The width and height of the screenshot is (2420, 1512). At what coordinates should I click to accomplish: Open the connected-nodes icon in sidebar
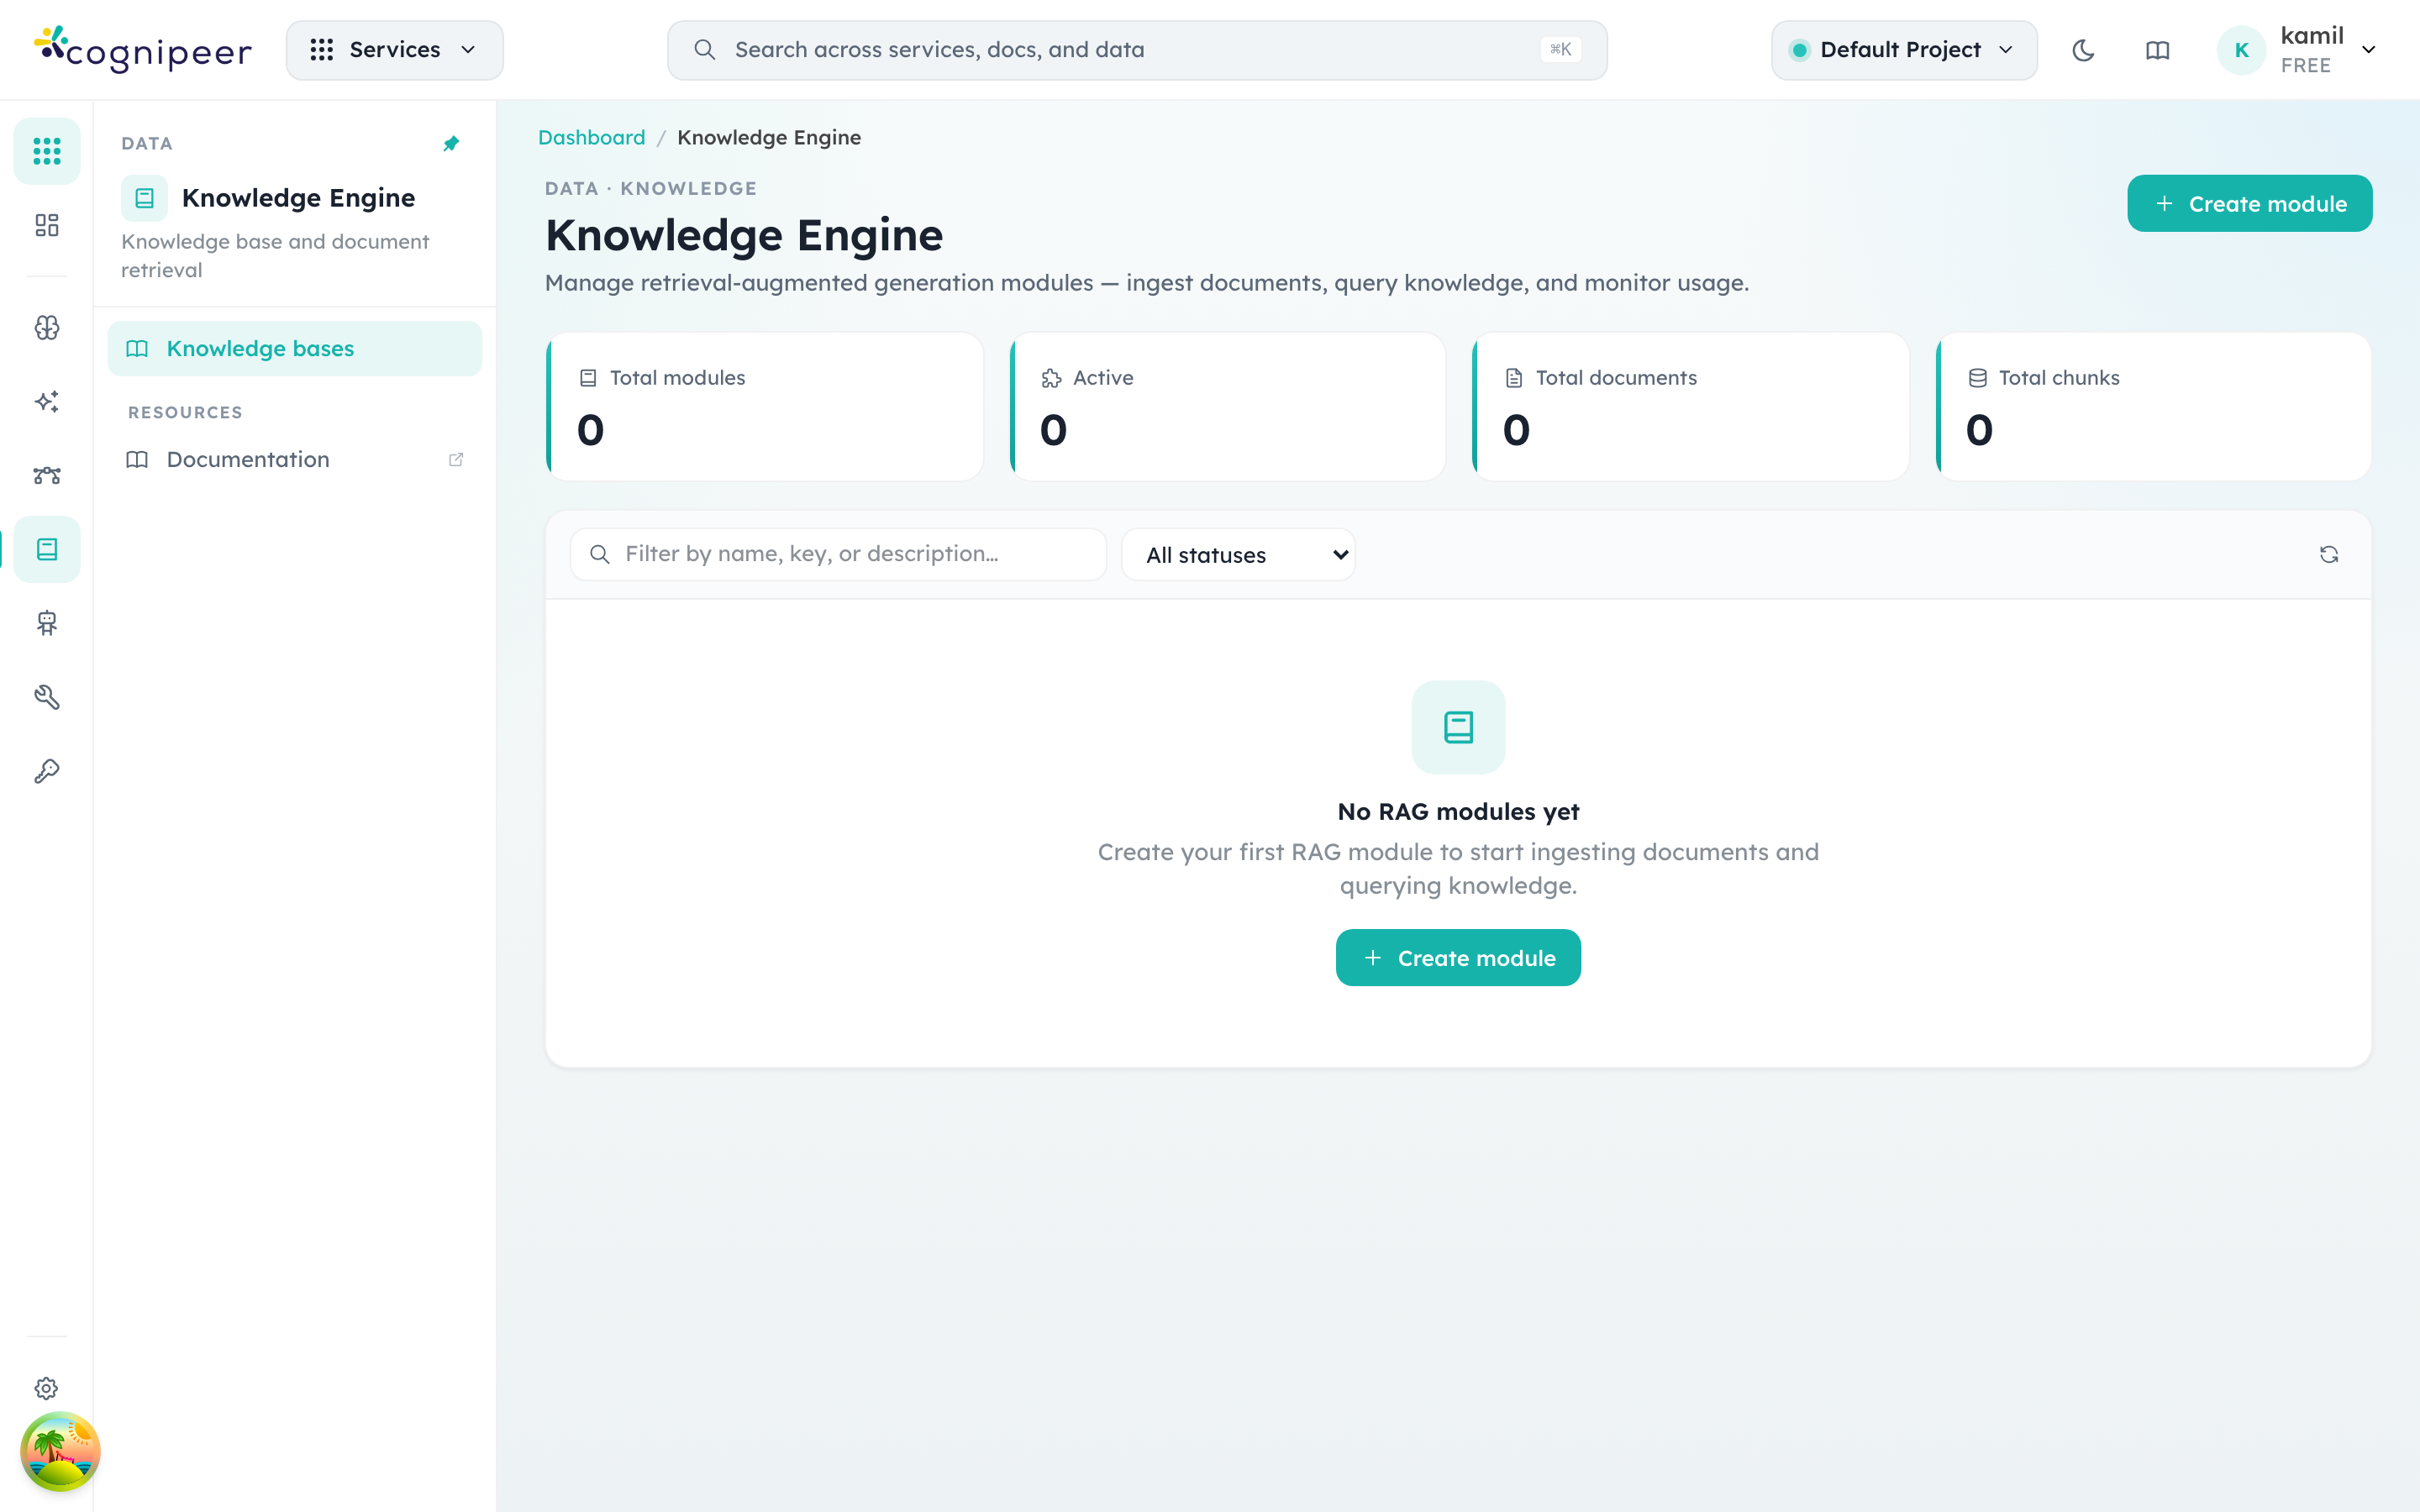(47, 475)
